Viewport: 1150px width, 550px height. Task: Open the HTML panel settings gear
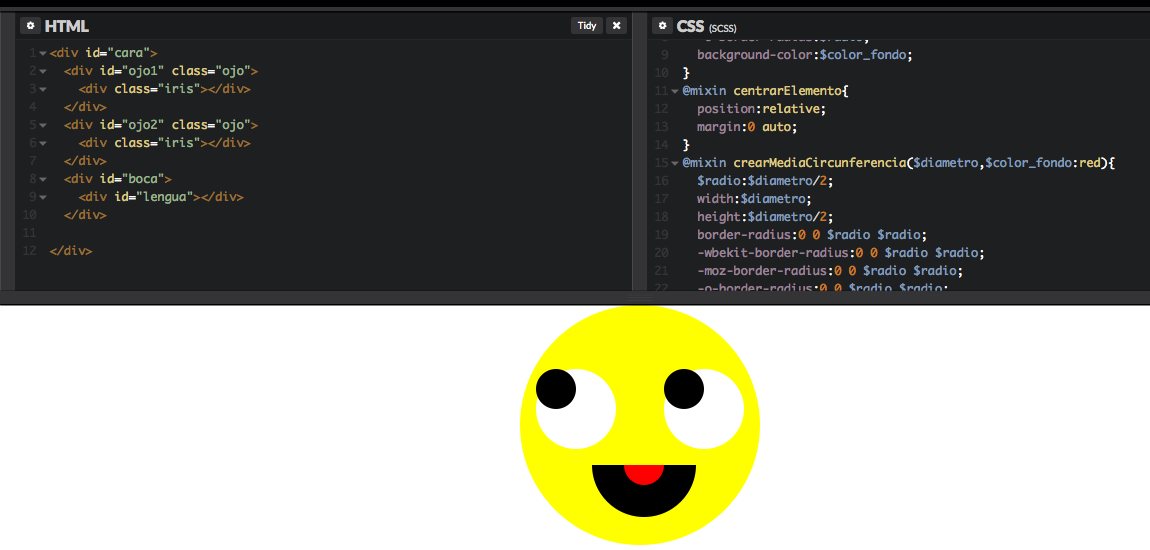click(30, 26)
